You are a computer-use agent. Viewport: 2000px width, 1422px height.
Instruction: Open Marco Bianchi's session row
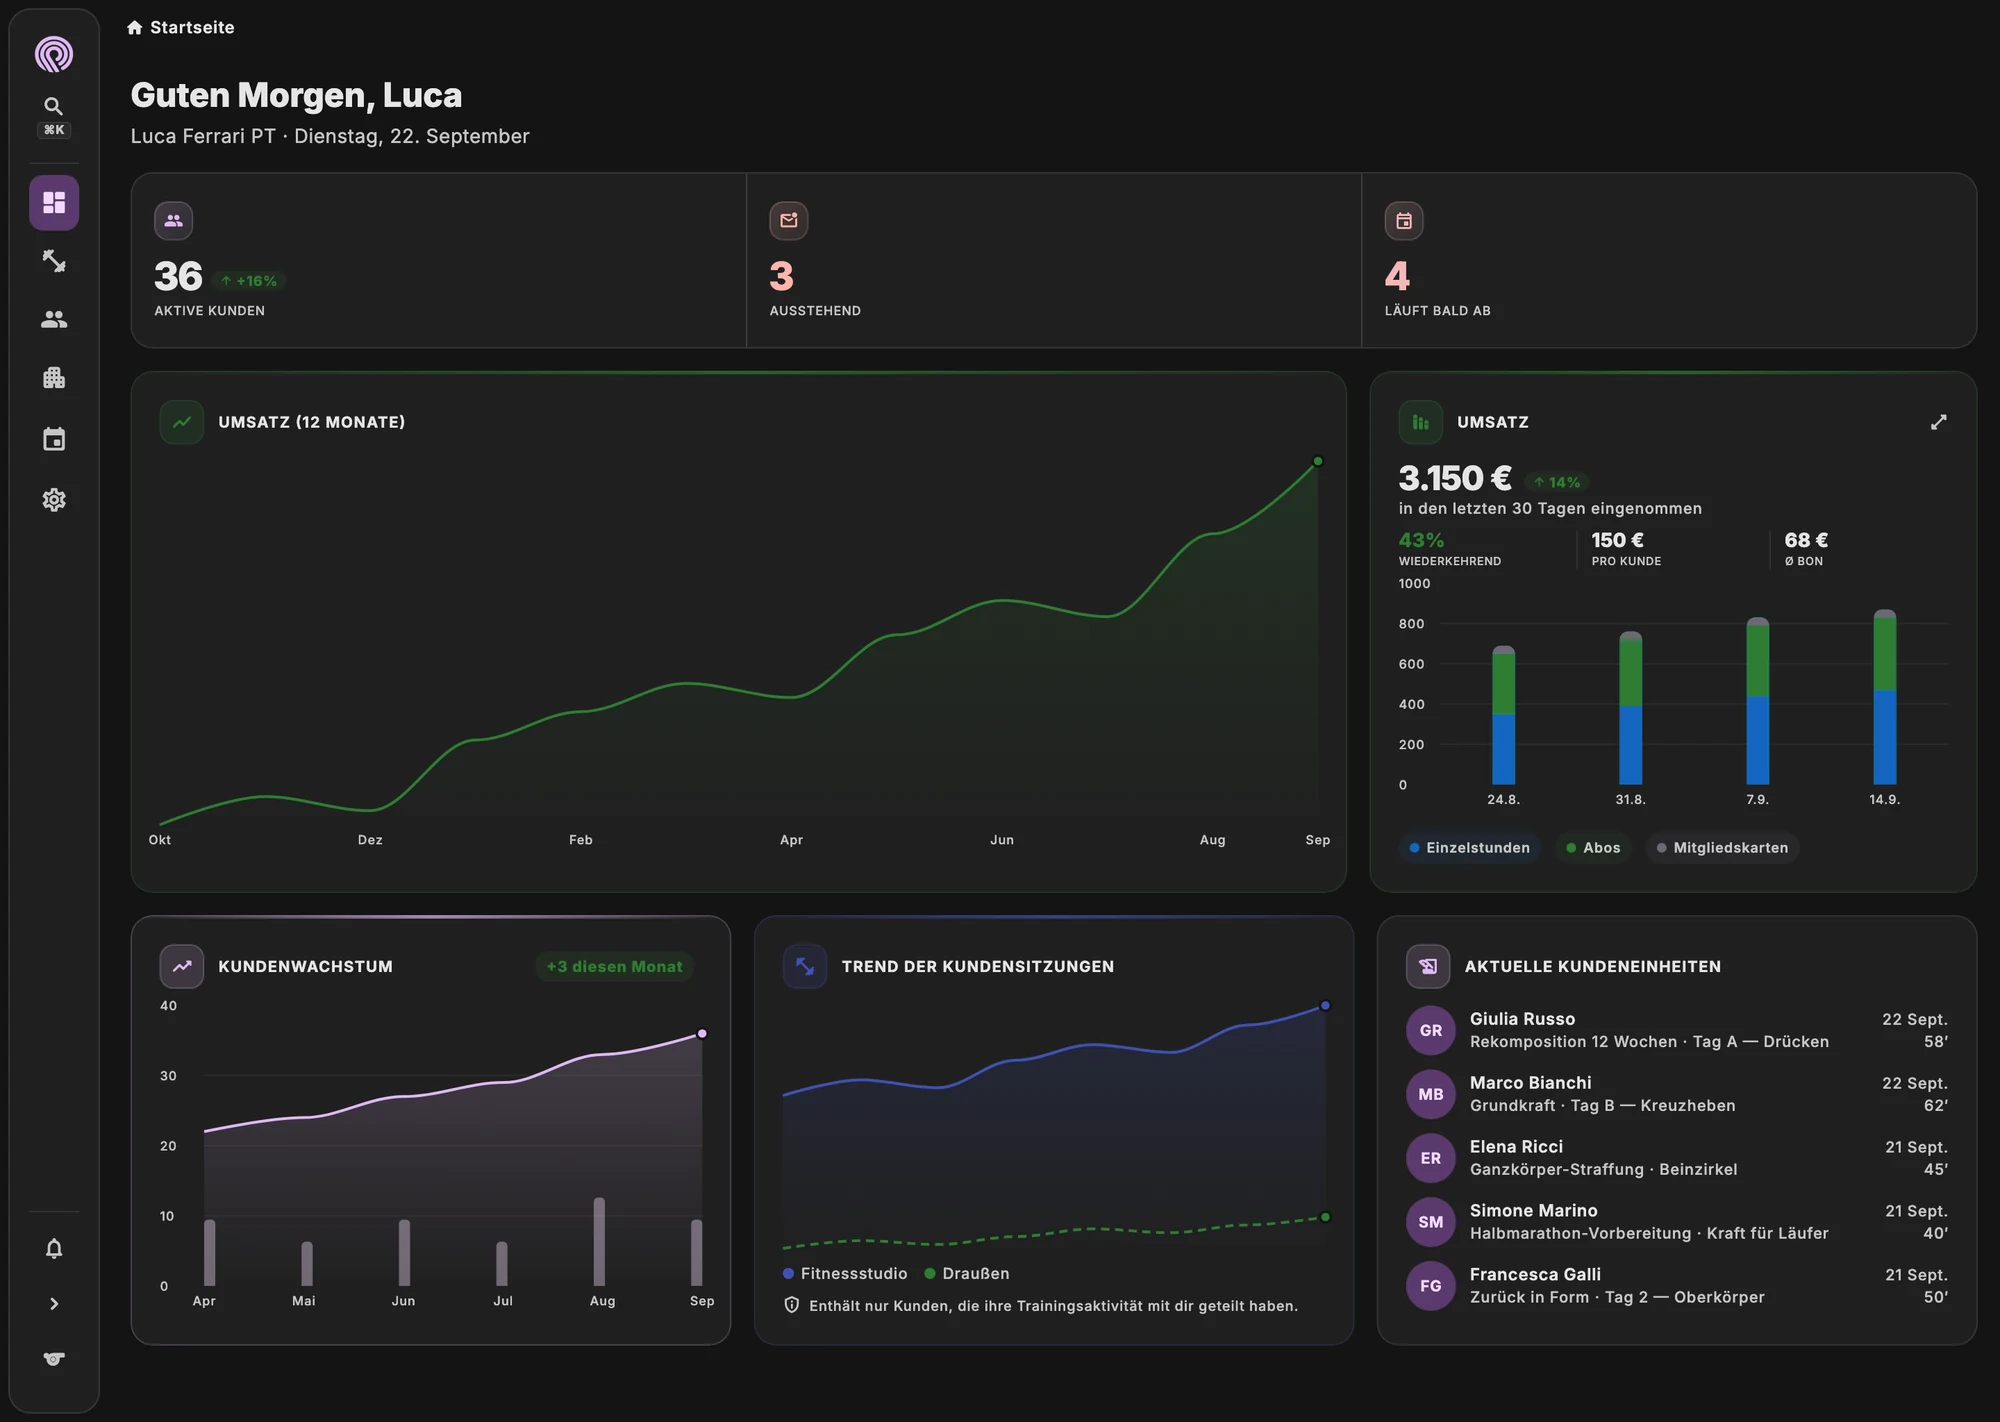click(x=1677, y=1094)
